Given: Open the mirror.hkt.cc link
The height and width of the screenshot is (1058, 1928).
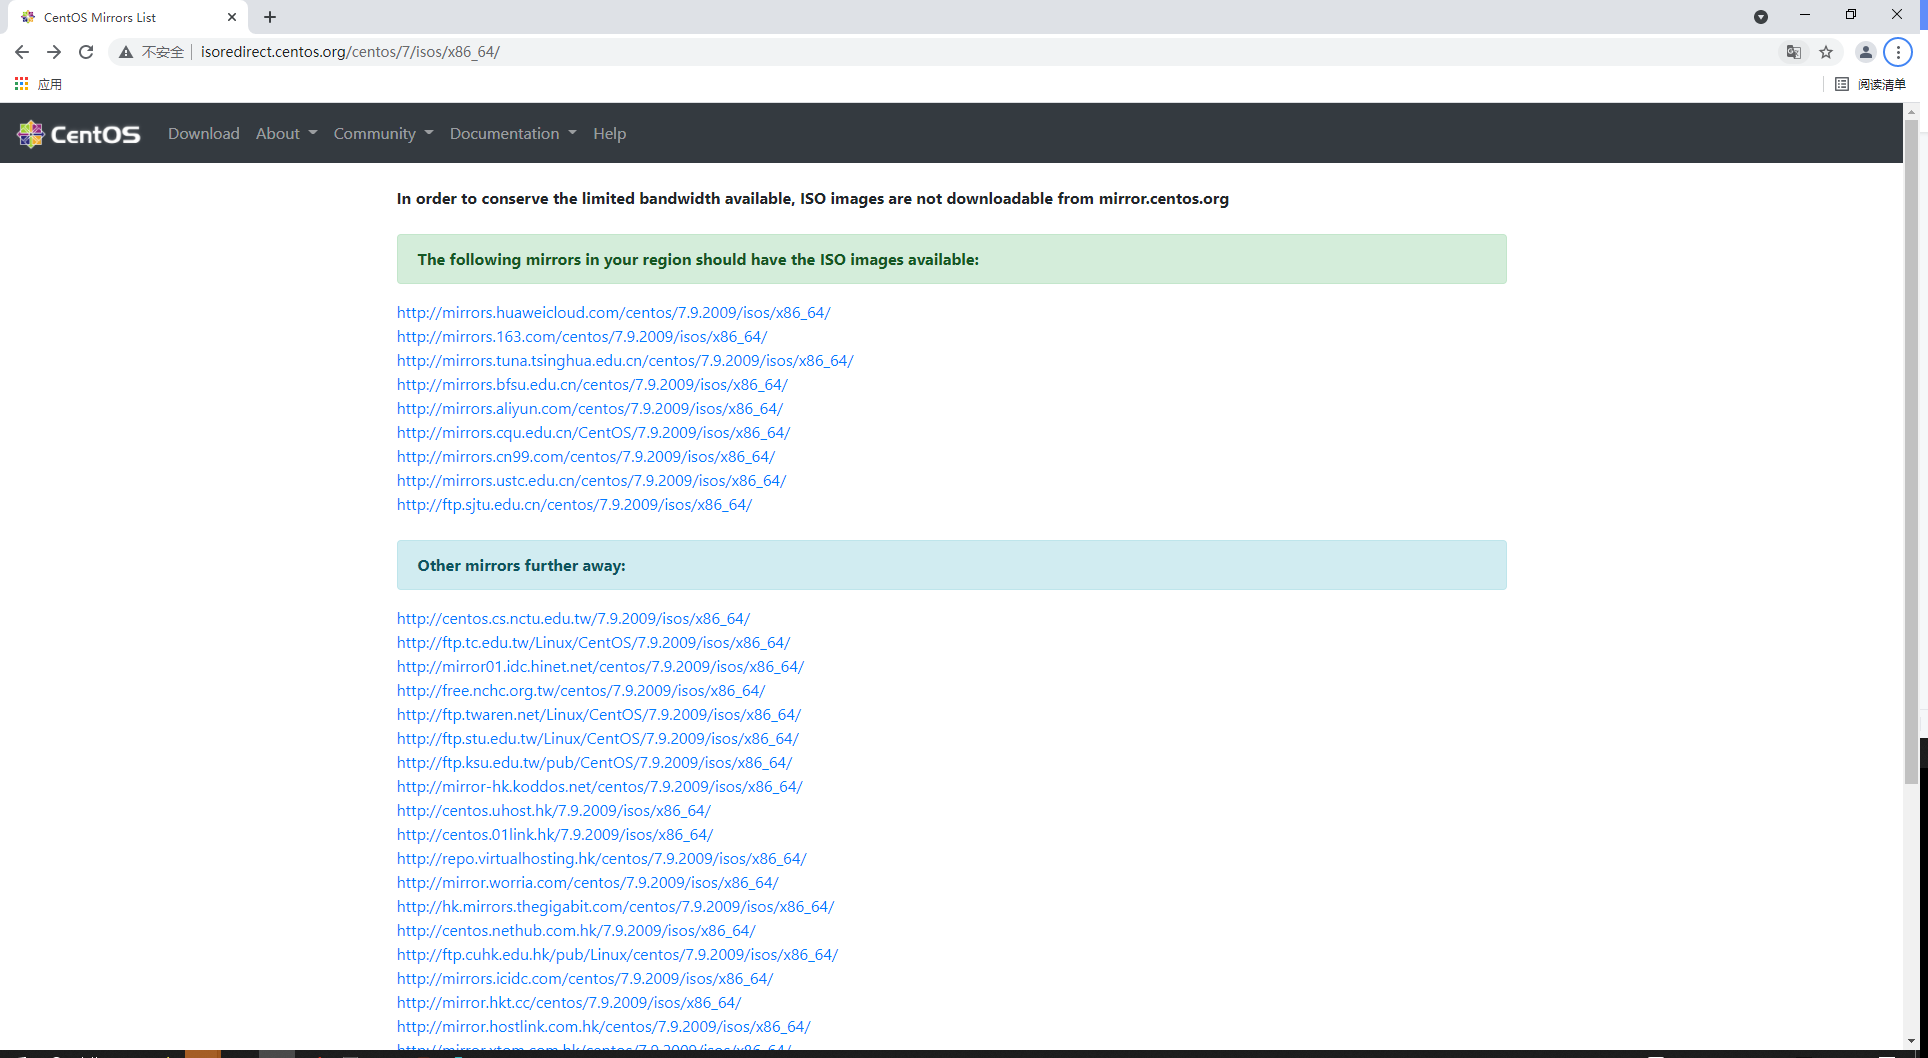Looking at the screenshot, I should [569, 1003].
